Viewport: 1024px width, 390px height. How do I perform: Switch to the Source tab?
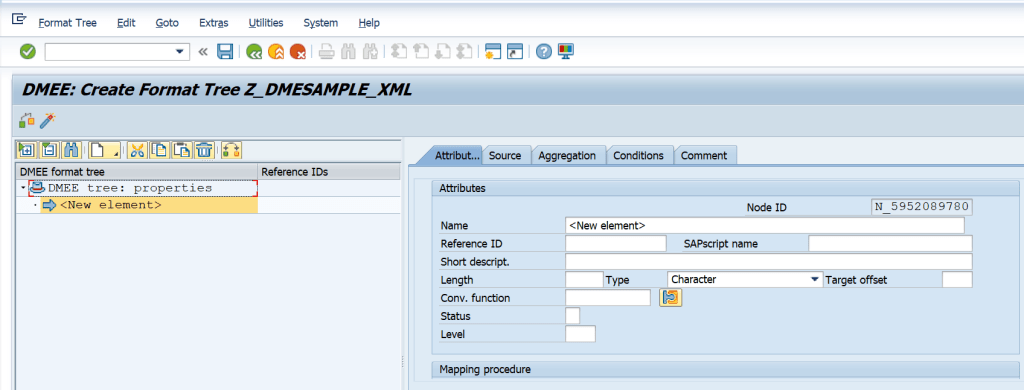point(505,155)
